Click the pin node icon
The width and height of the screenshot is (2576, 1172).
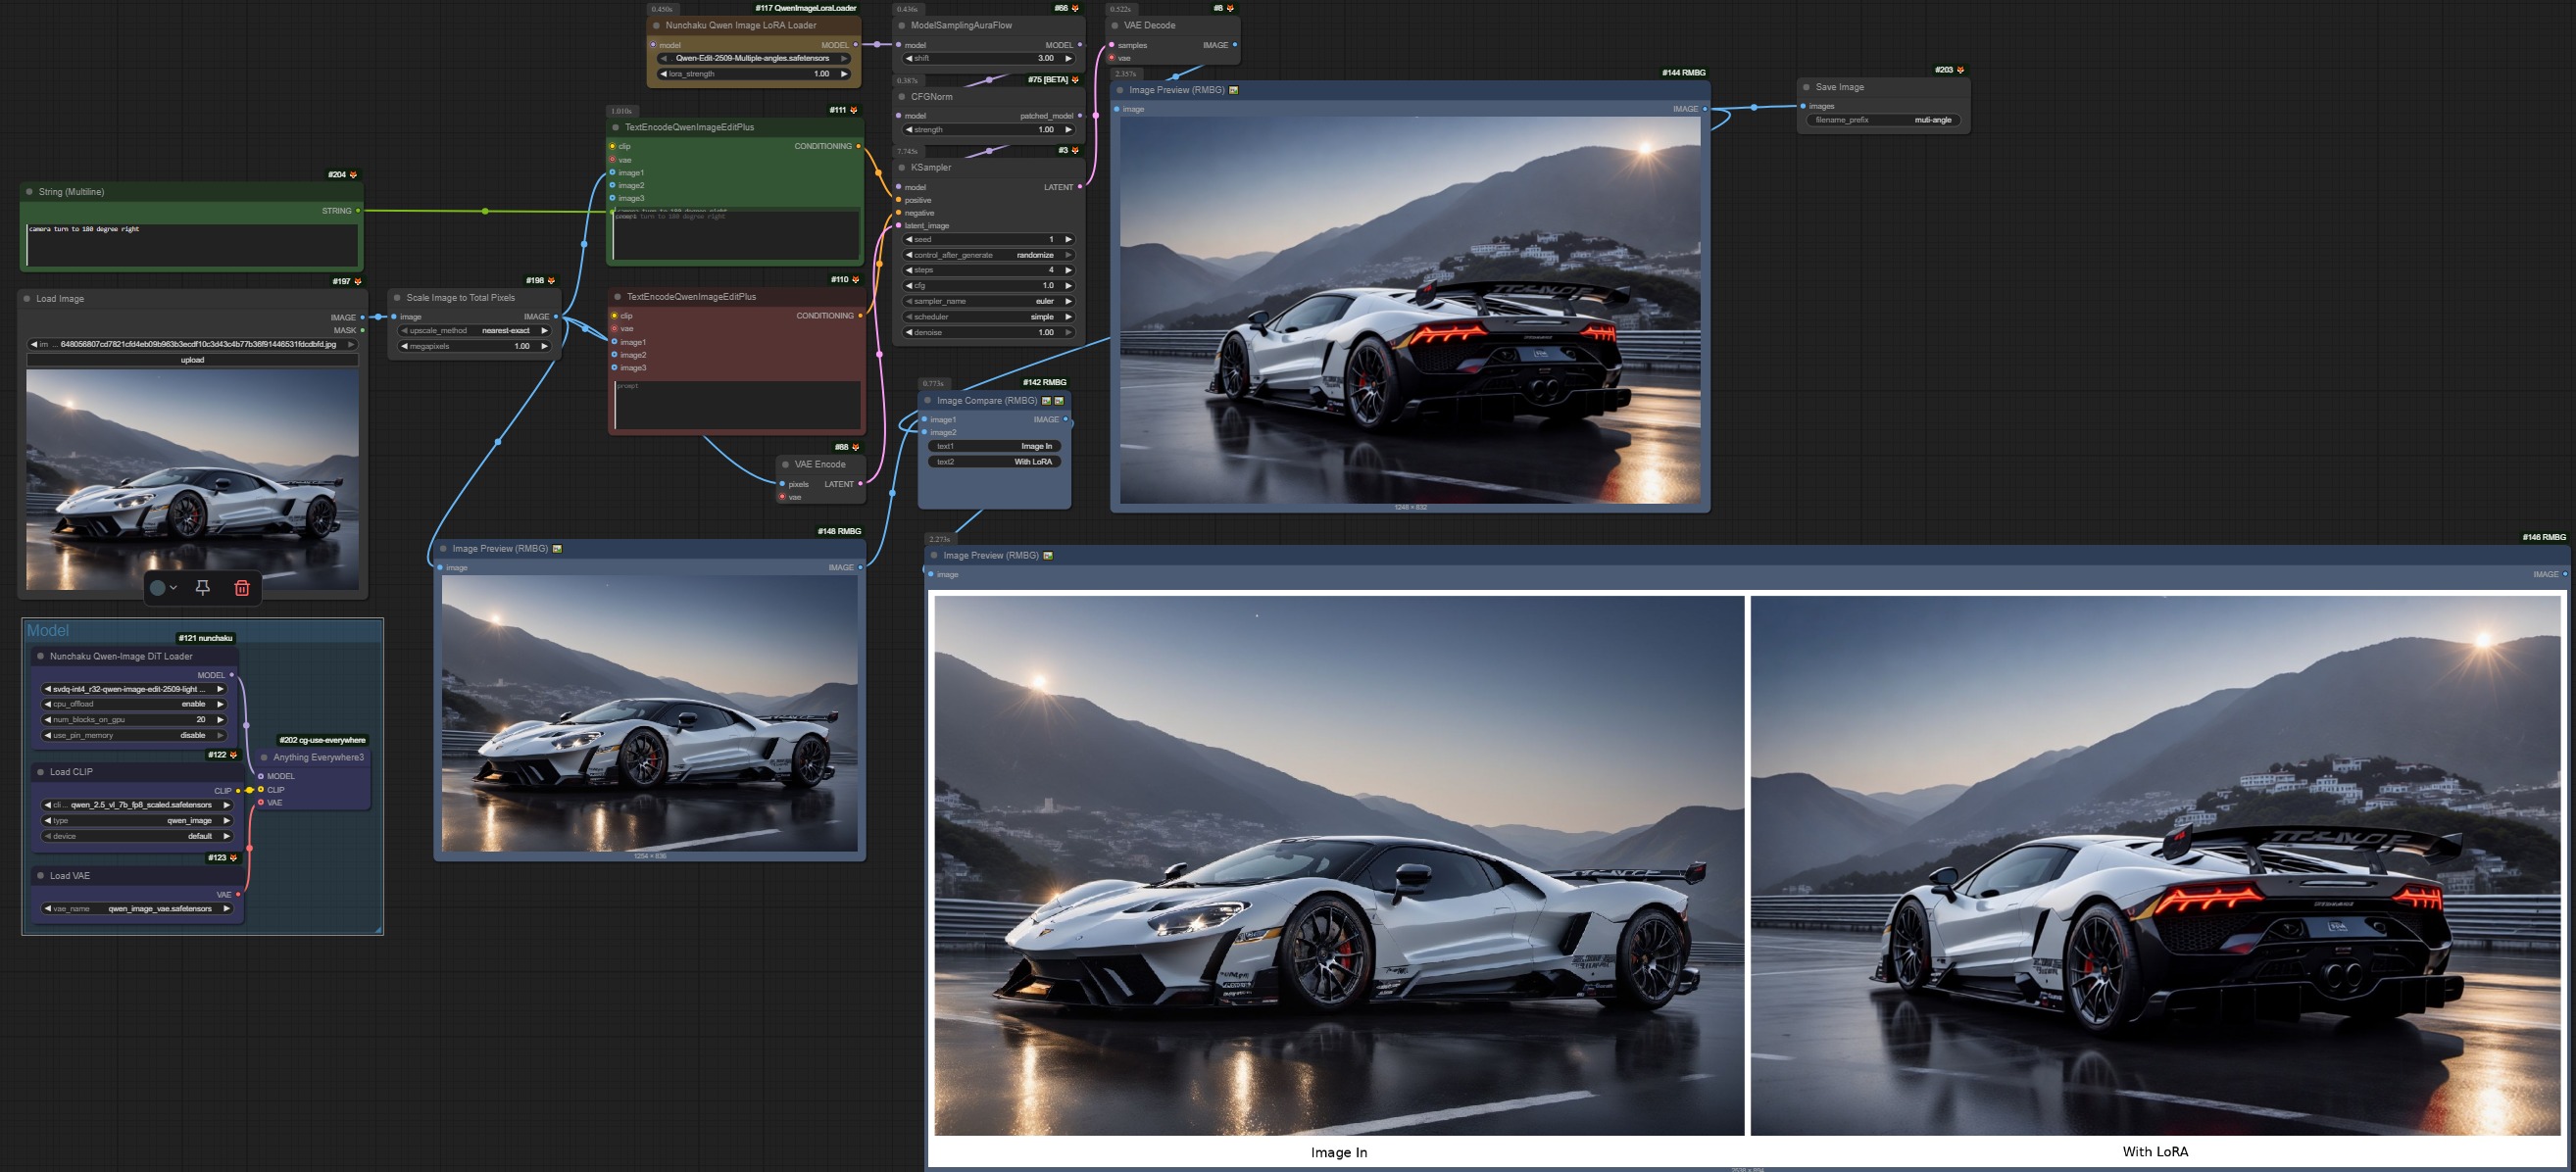tap(203, 588)
